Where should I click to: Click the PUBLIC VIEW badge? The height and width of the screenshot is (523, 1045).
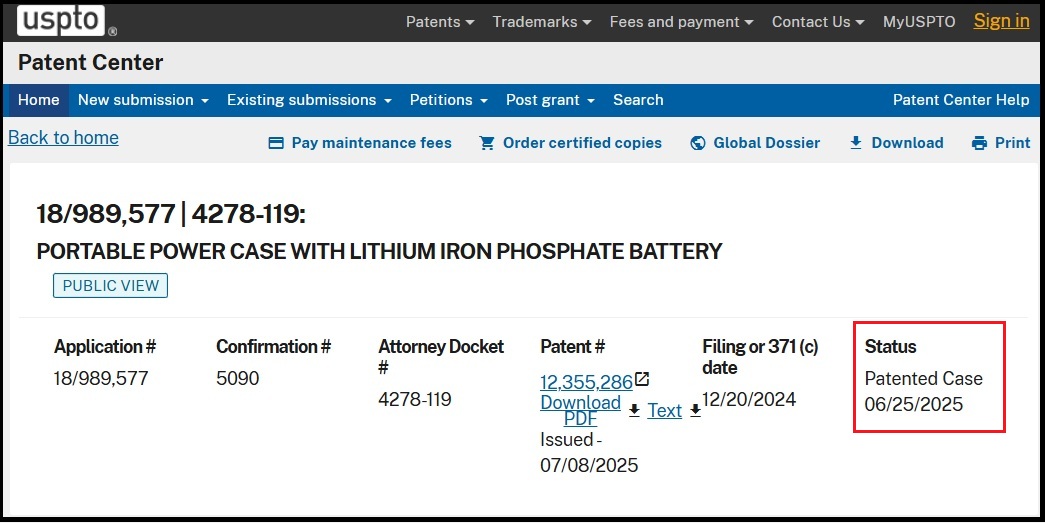point(111,286)
